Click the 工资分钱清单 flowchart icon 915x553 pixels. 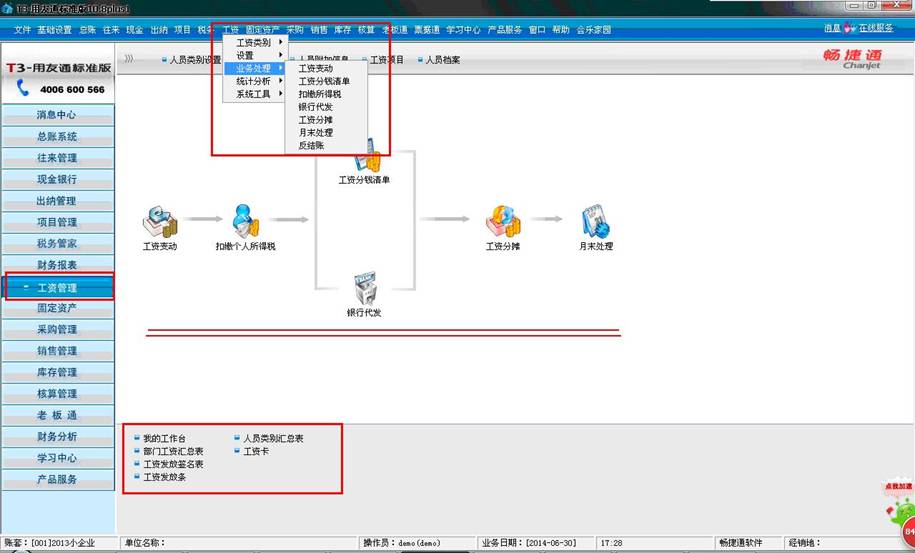pyautogui.click(x=366, y=158)
